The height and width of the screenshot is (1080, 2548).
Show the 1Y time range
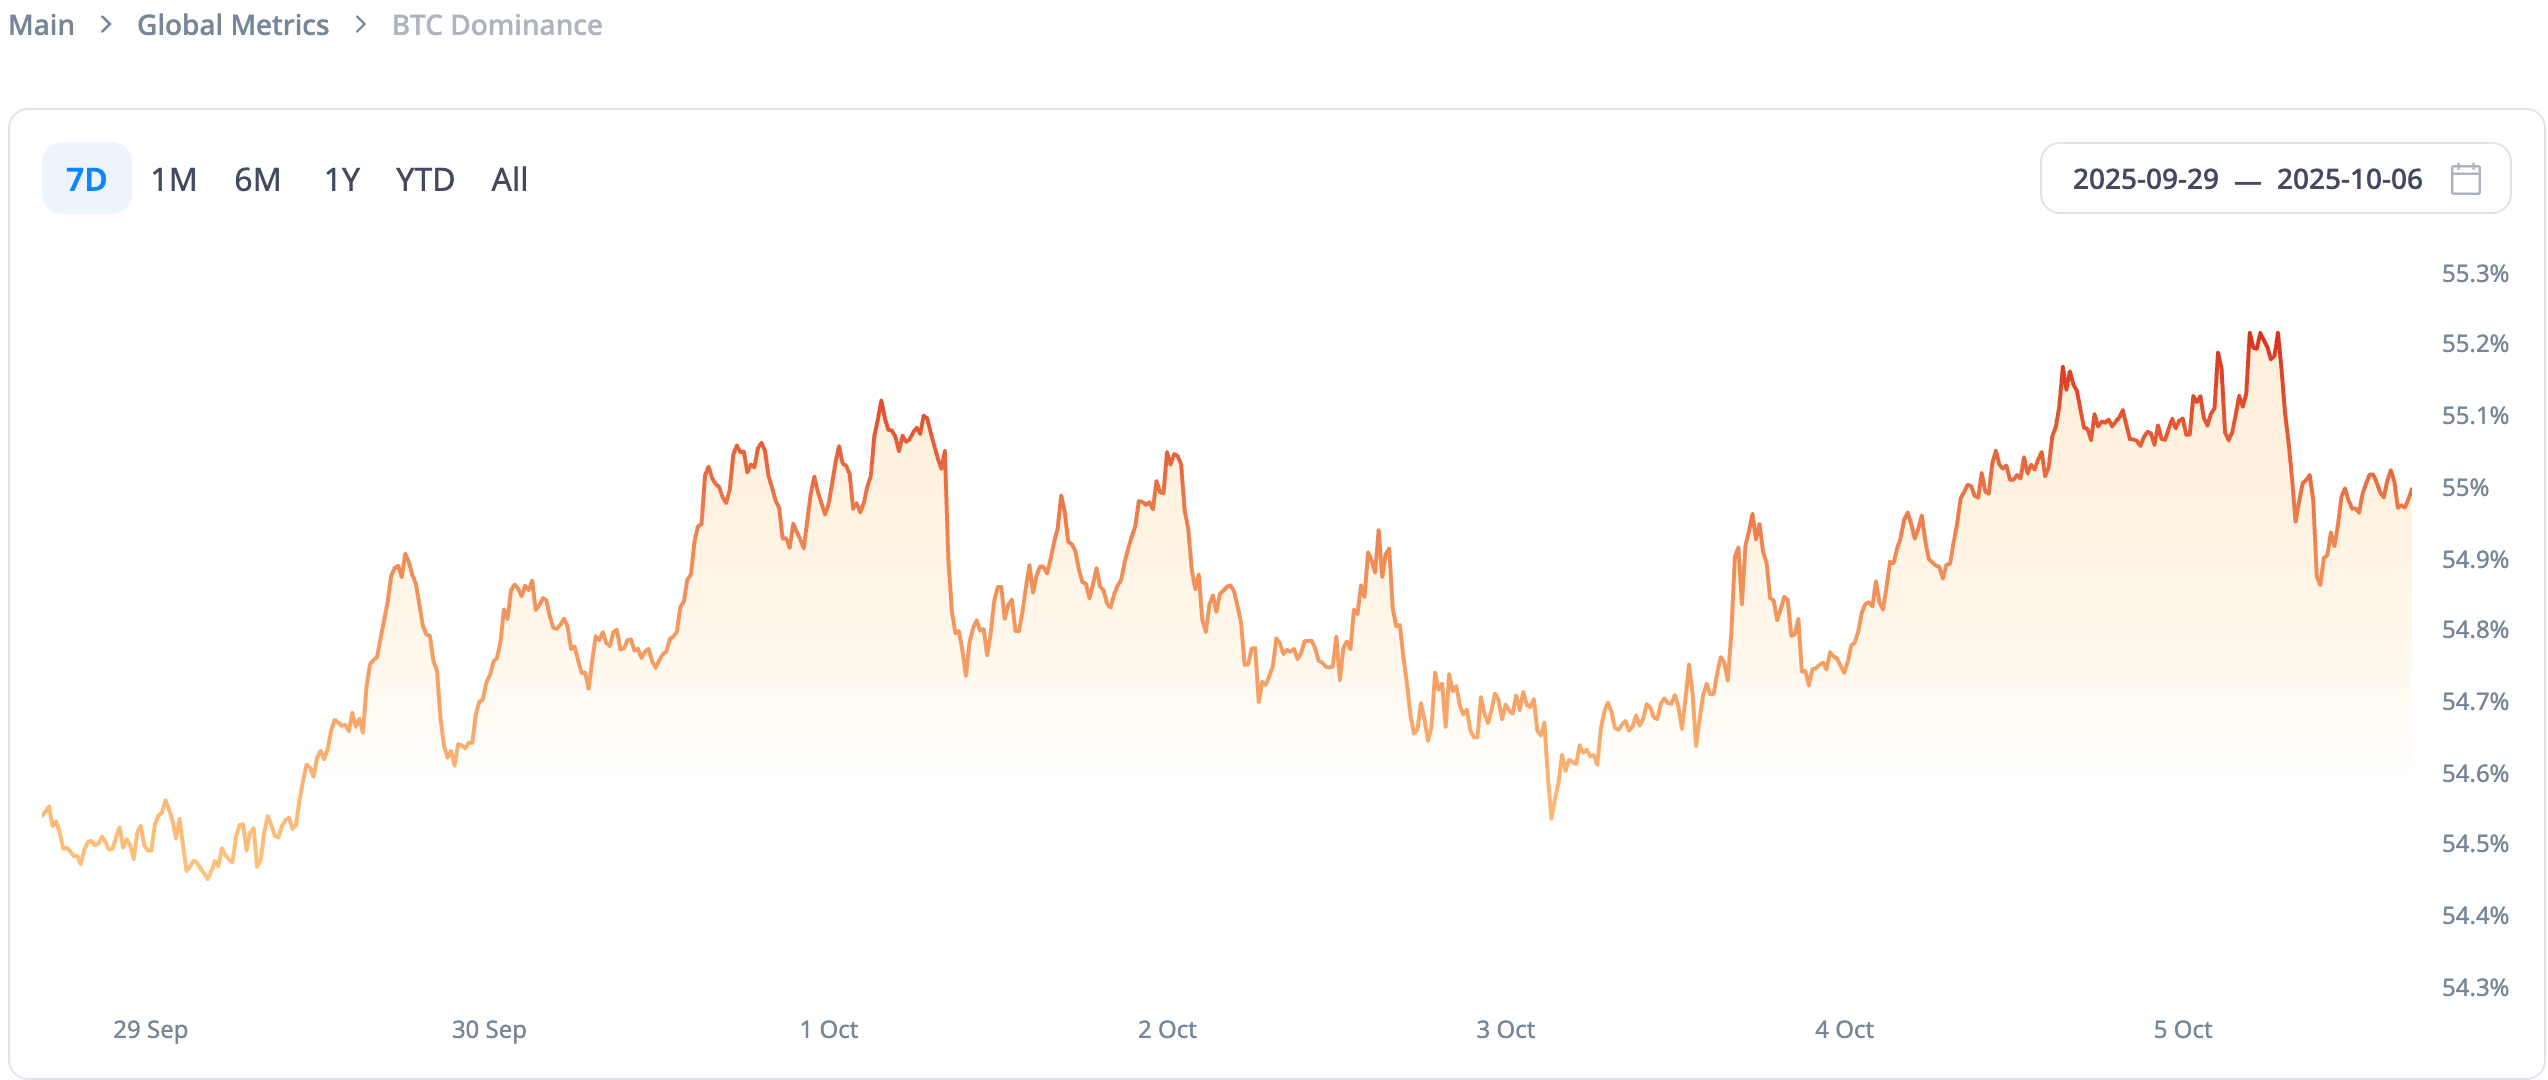[341, 179]
